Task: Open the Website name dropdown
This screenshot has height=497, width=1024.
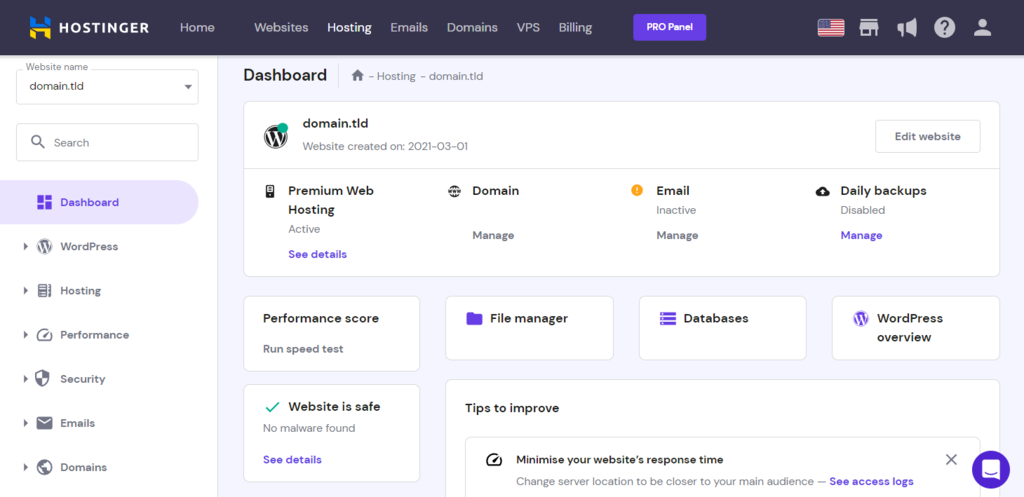Action: coord(107,86)
